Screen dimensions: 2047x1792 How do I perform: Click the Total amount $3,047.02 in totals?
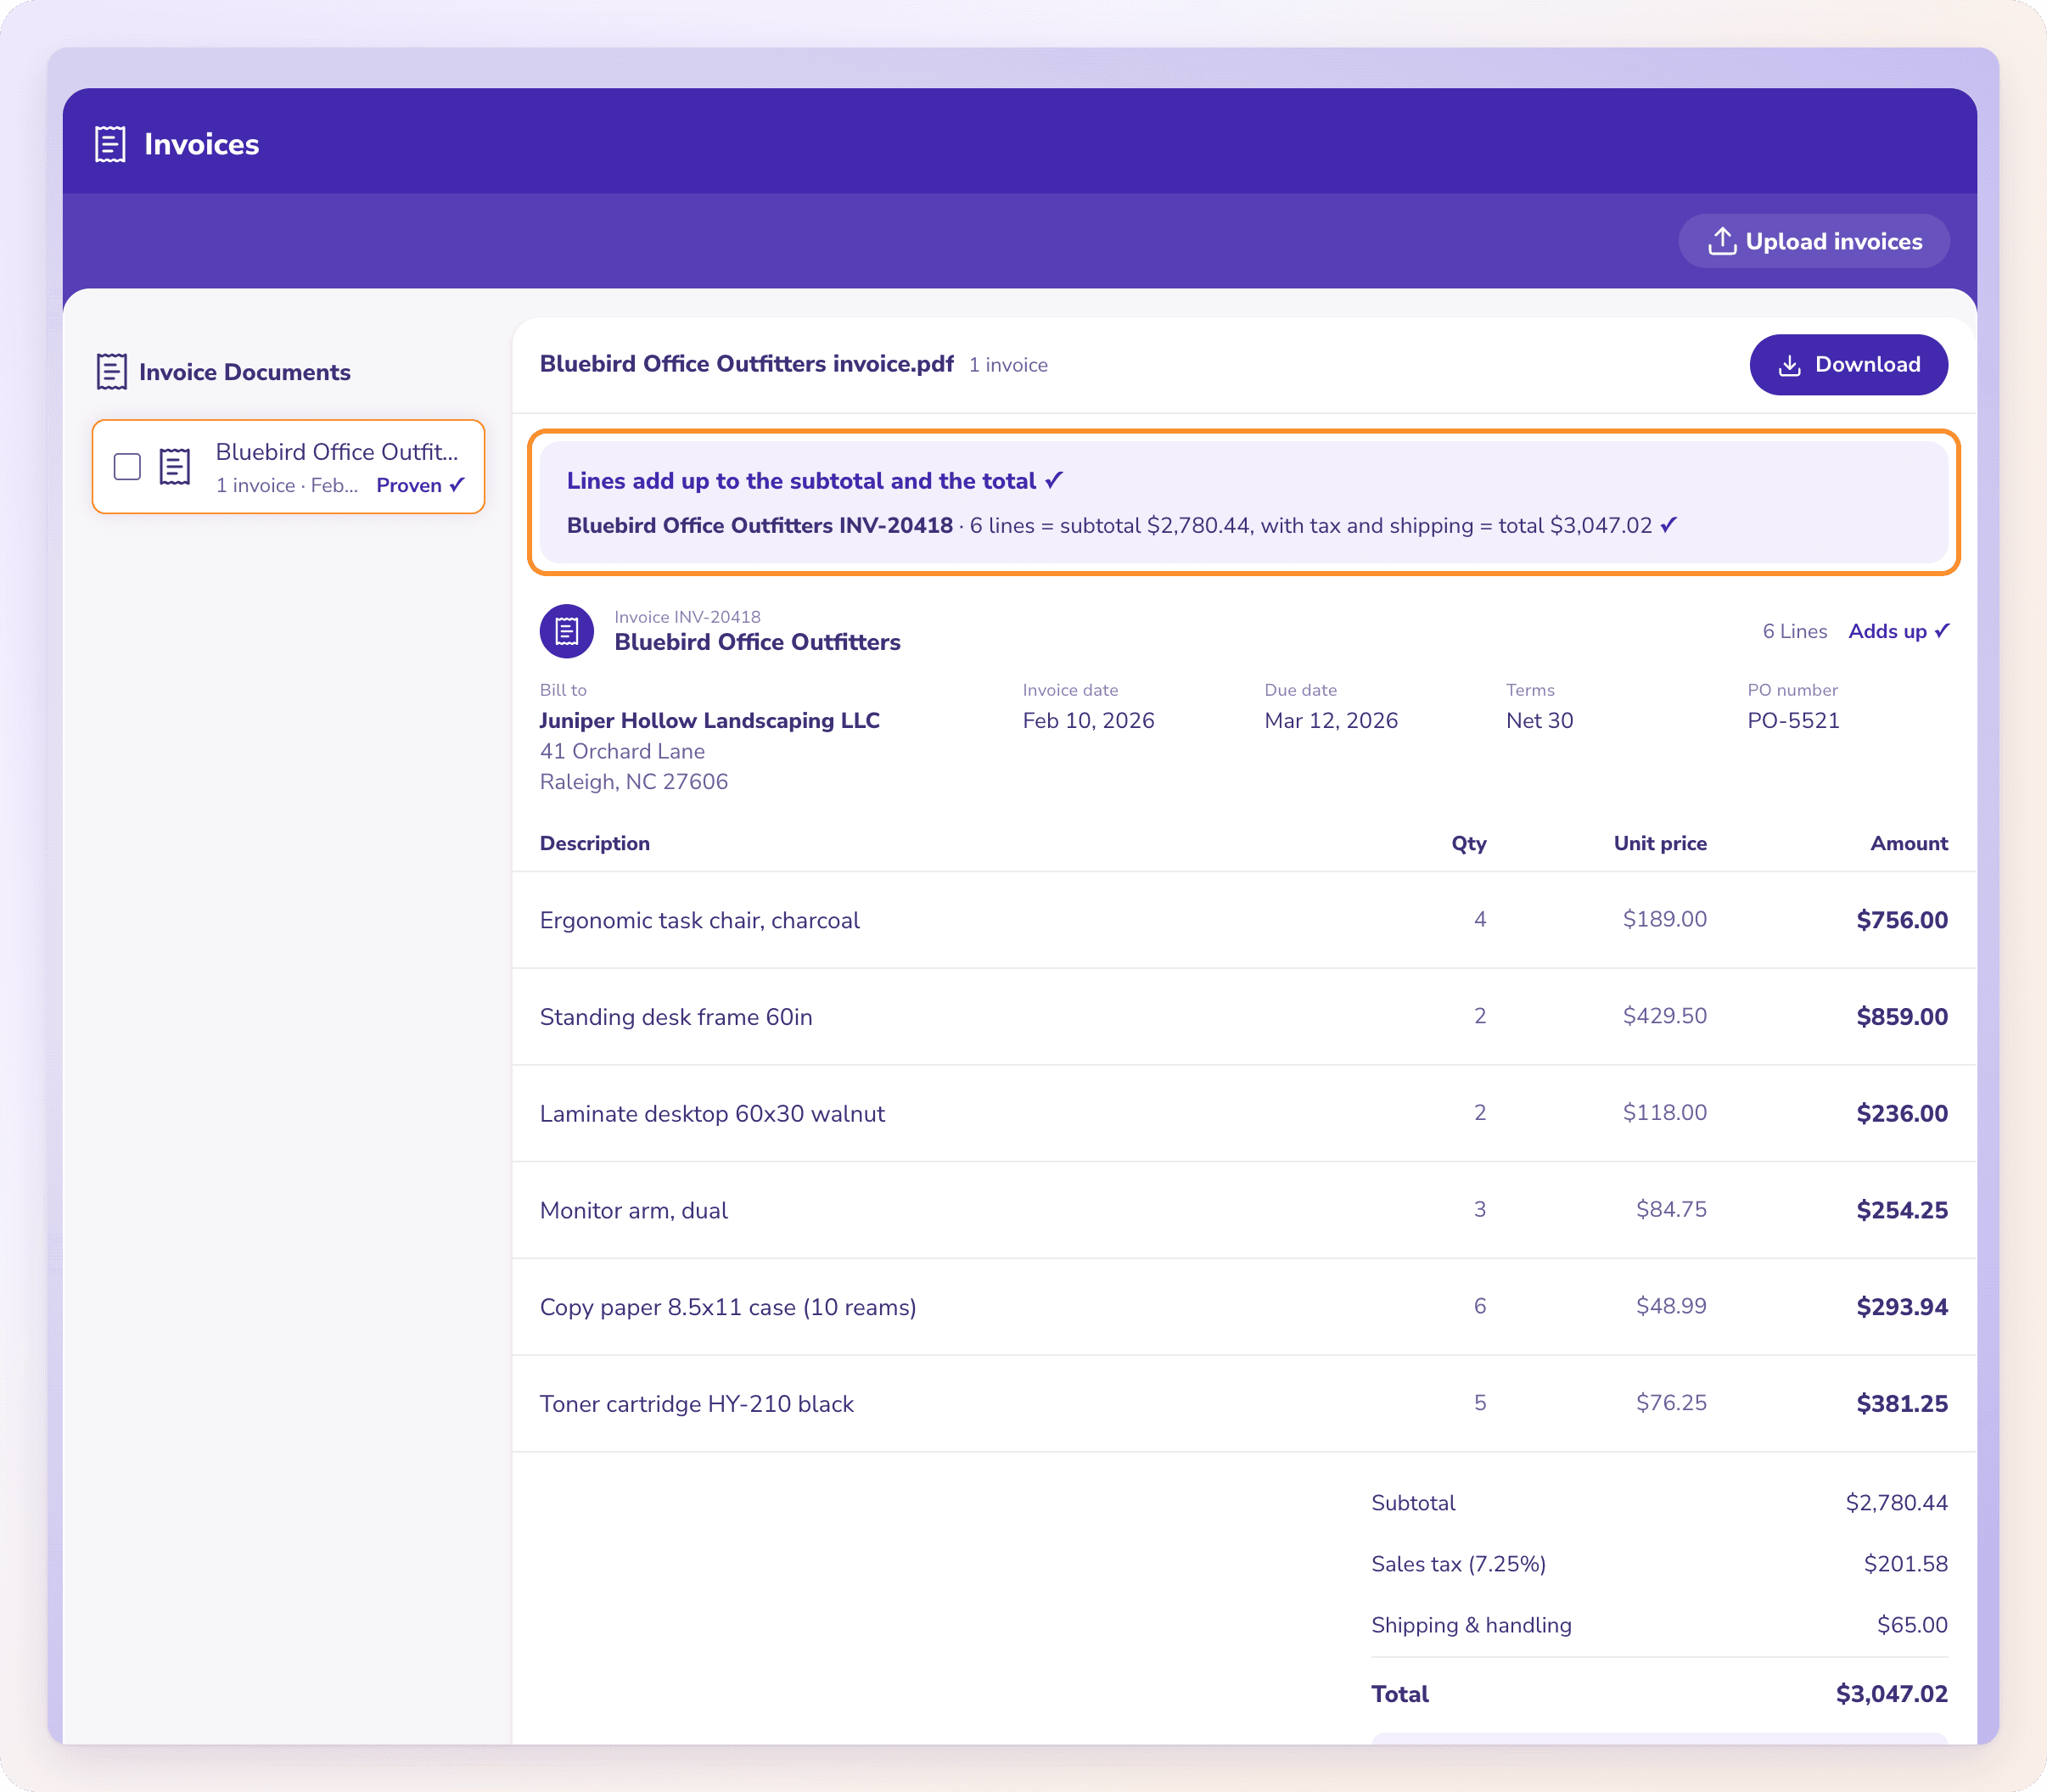1891,1694
